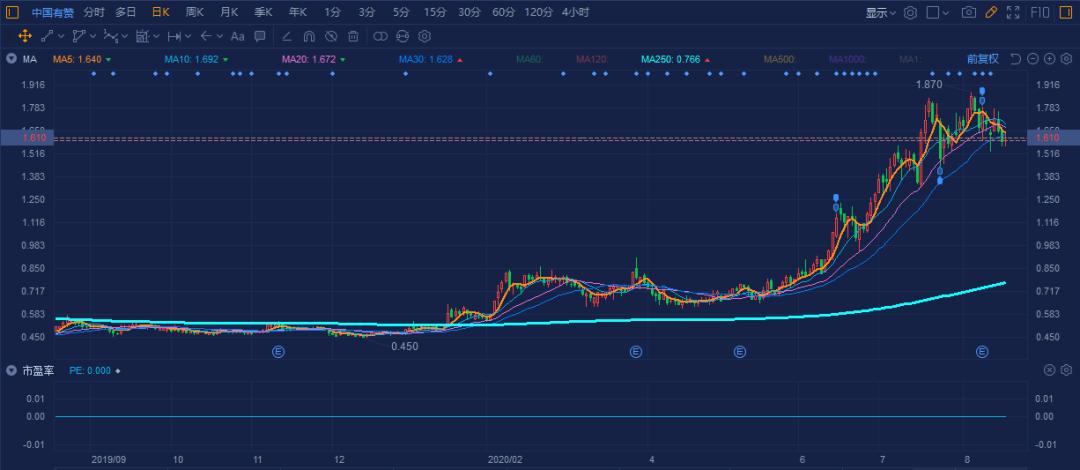Image resolution: width=1080 pixels, height=470 pixels.
Task: Toggle the right sidebar panel icon
Action: (x=1064, y=12)
